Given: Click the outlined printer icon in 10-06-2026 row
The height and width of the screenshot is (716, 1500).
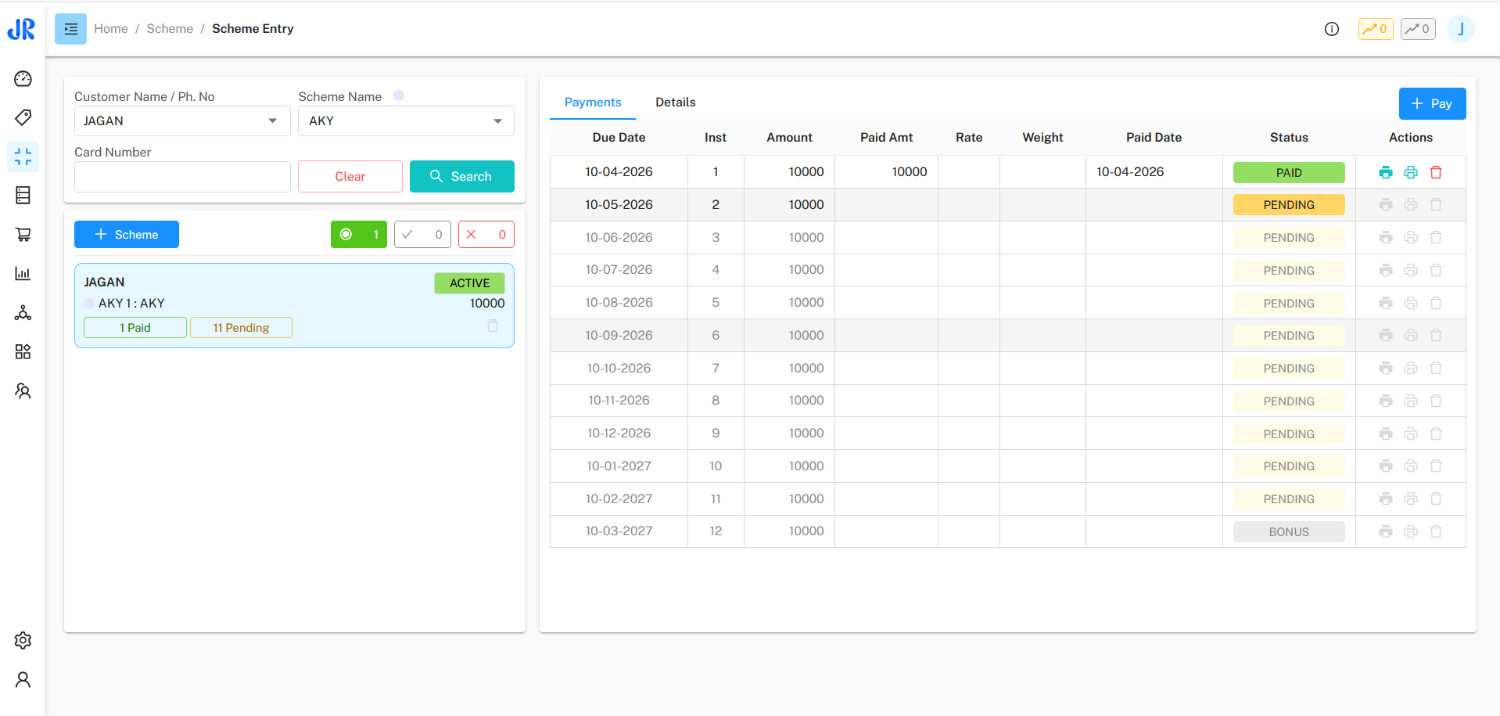Looking at the screenshot, I should [x=1411, y=238].
